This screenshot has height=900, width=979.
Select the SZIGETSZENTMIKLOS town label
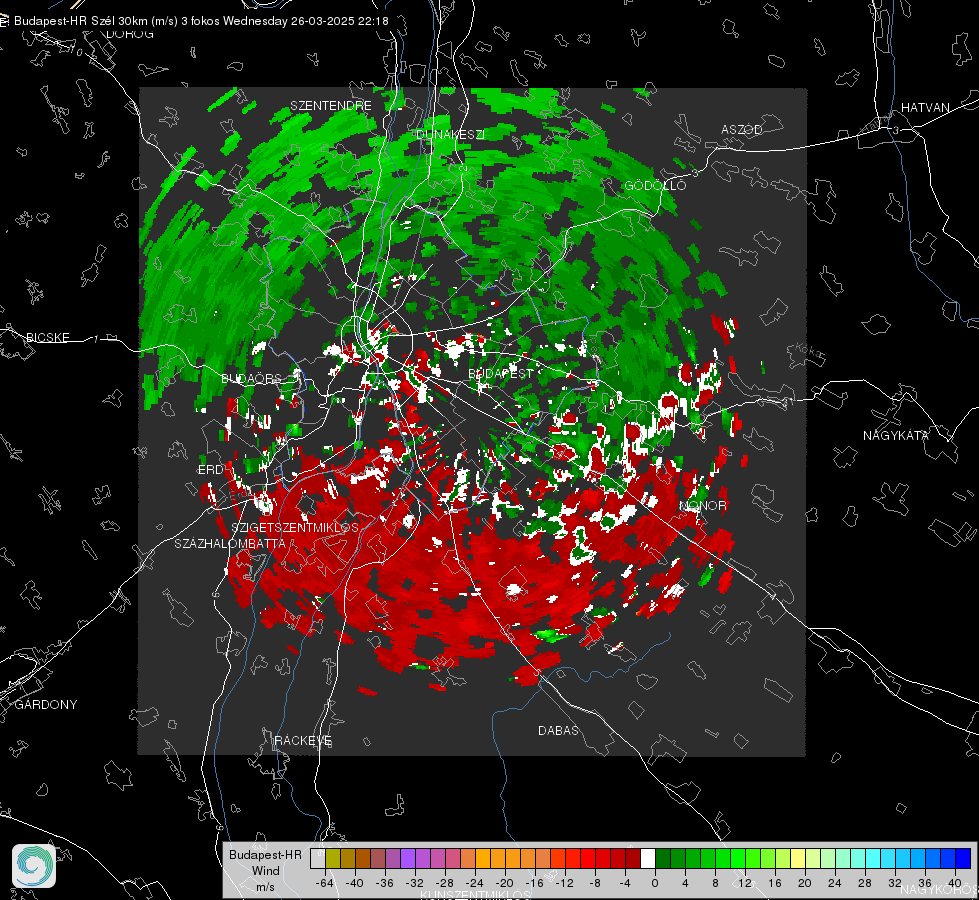pos(295,527)
